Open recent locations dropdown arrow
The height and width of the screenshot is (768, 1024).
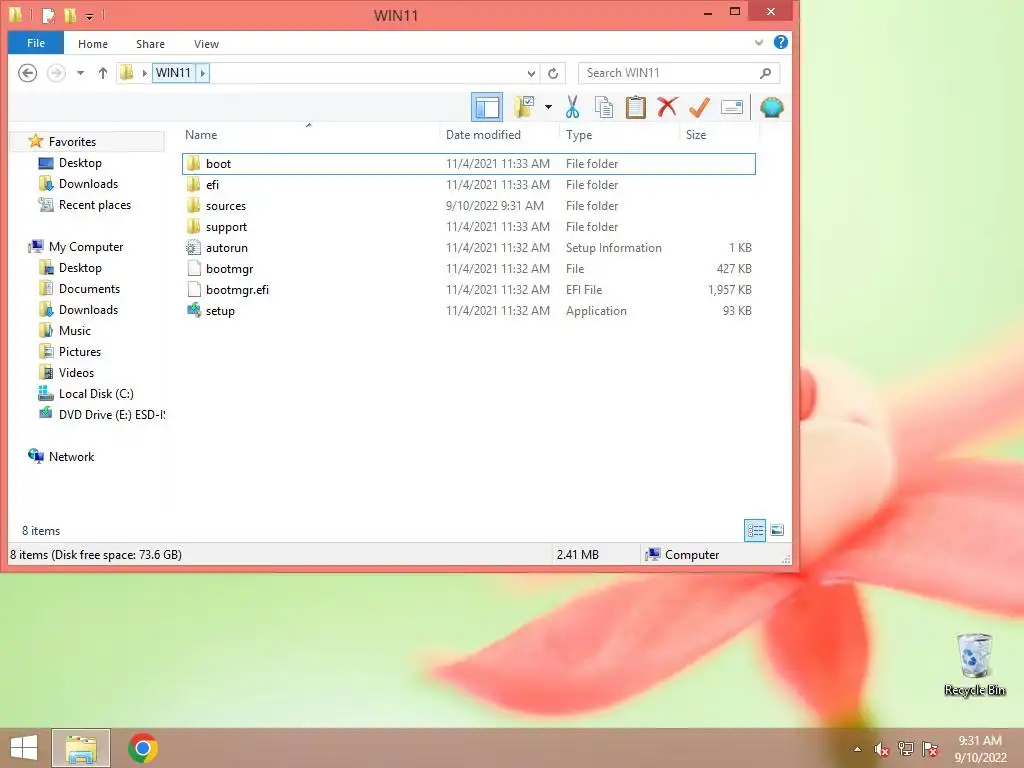tap(80, 73)
